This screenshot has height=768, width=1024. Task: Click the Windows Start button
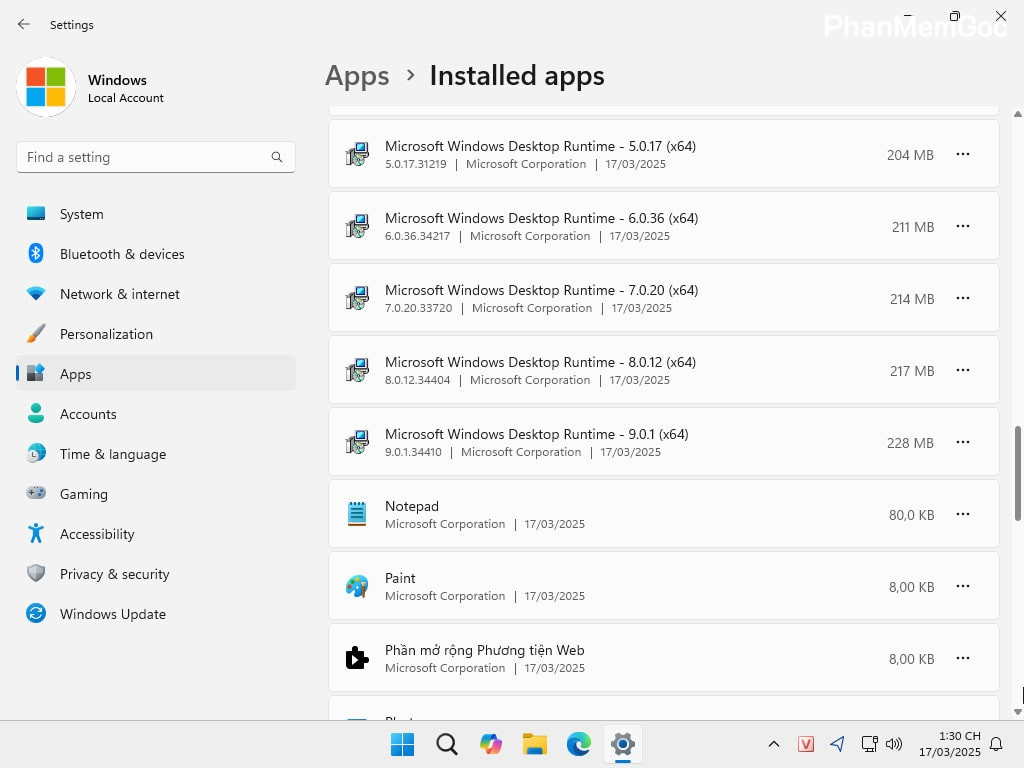[x=403, y=744]
